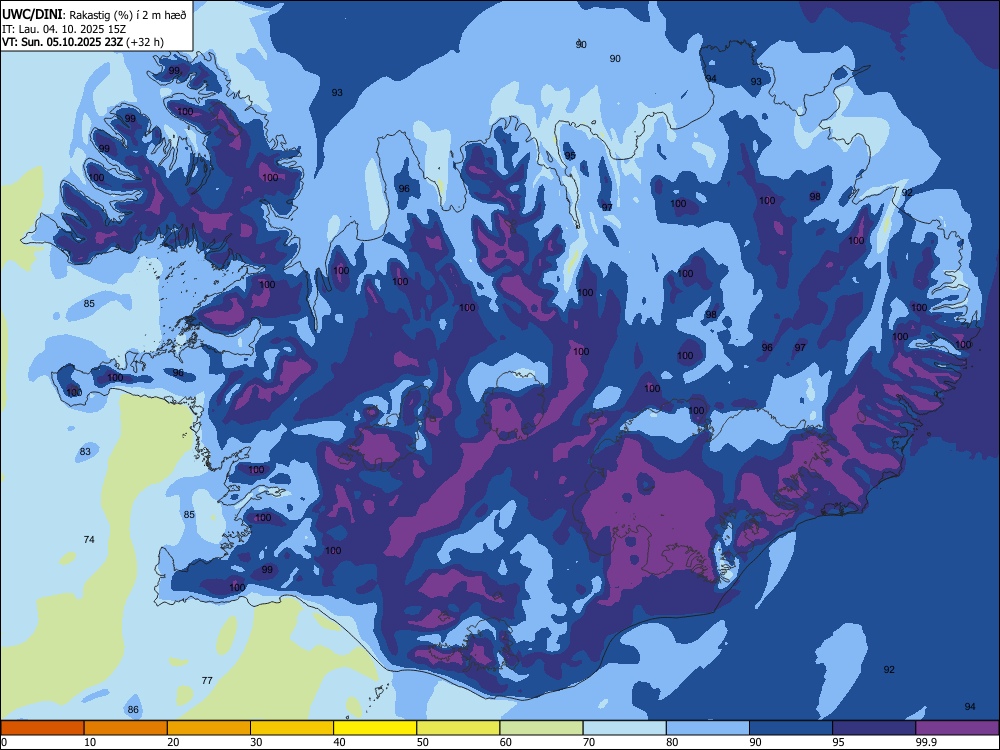Click the '74' humidity value over the sea

coord(89,540)
